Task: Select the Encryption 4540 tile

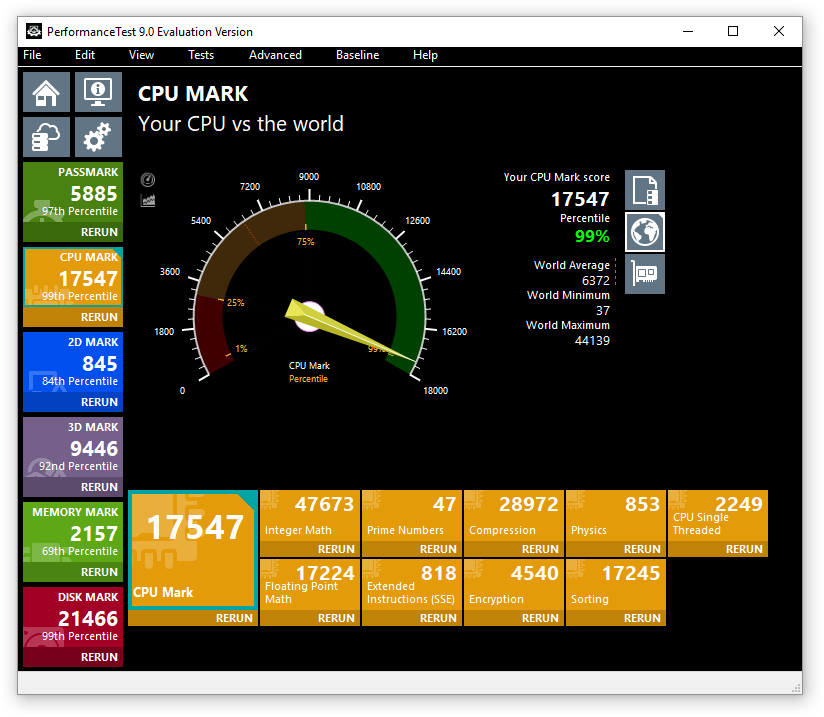Action: [x=514, y=585]
